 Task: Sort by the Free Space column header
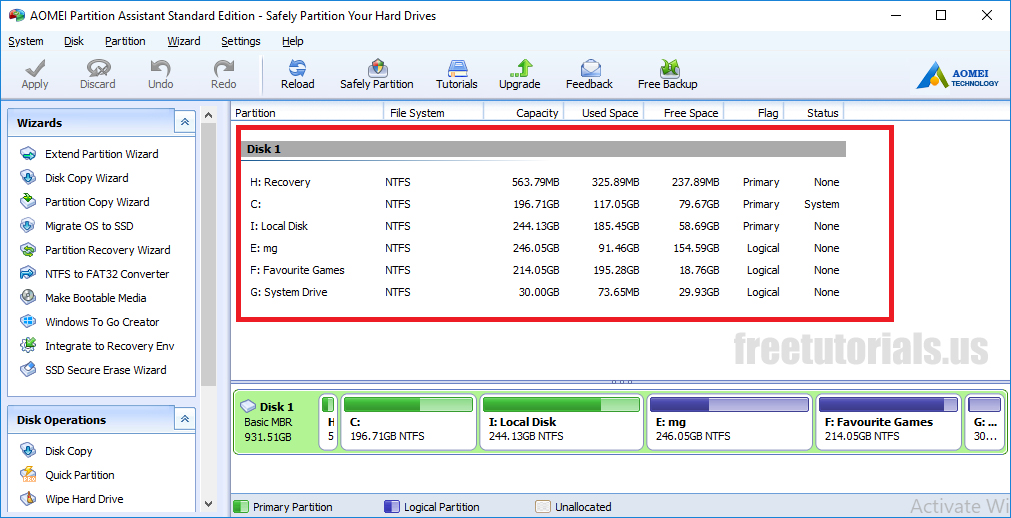(x=690, y=113)
